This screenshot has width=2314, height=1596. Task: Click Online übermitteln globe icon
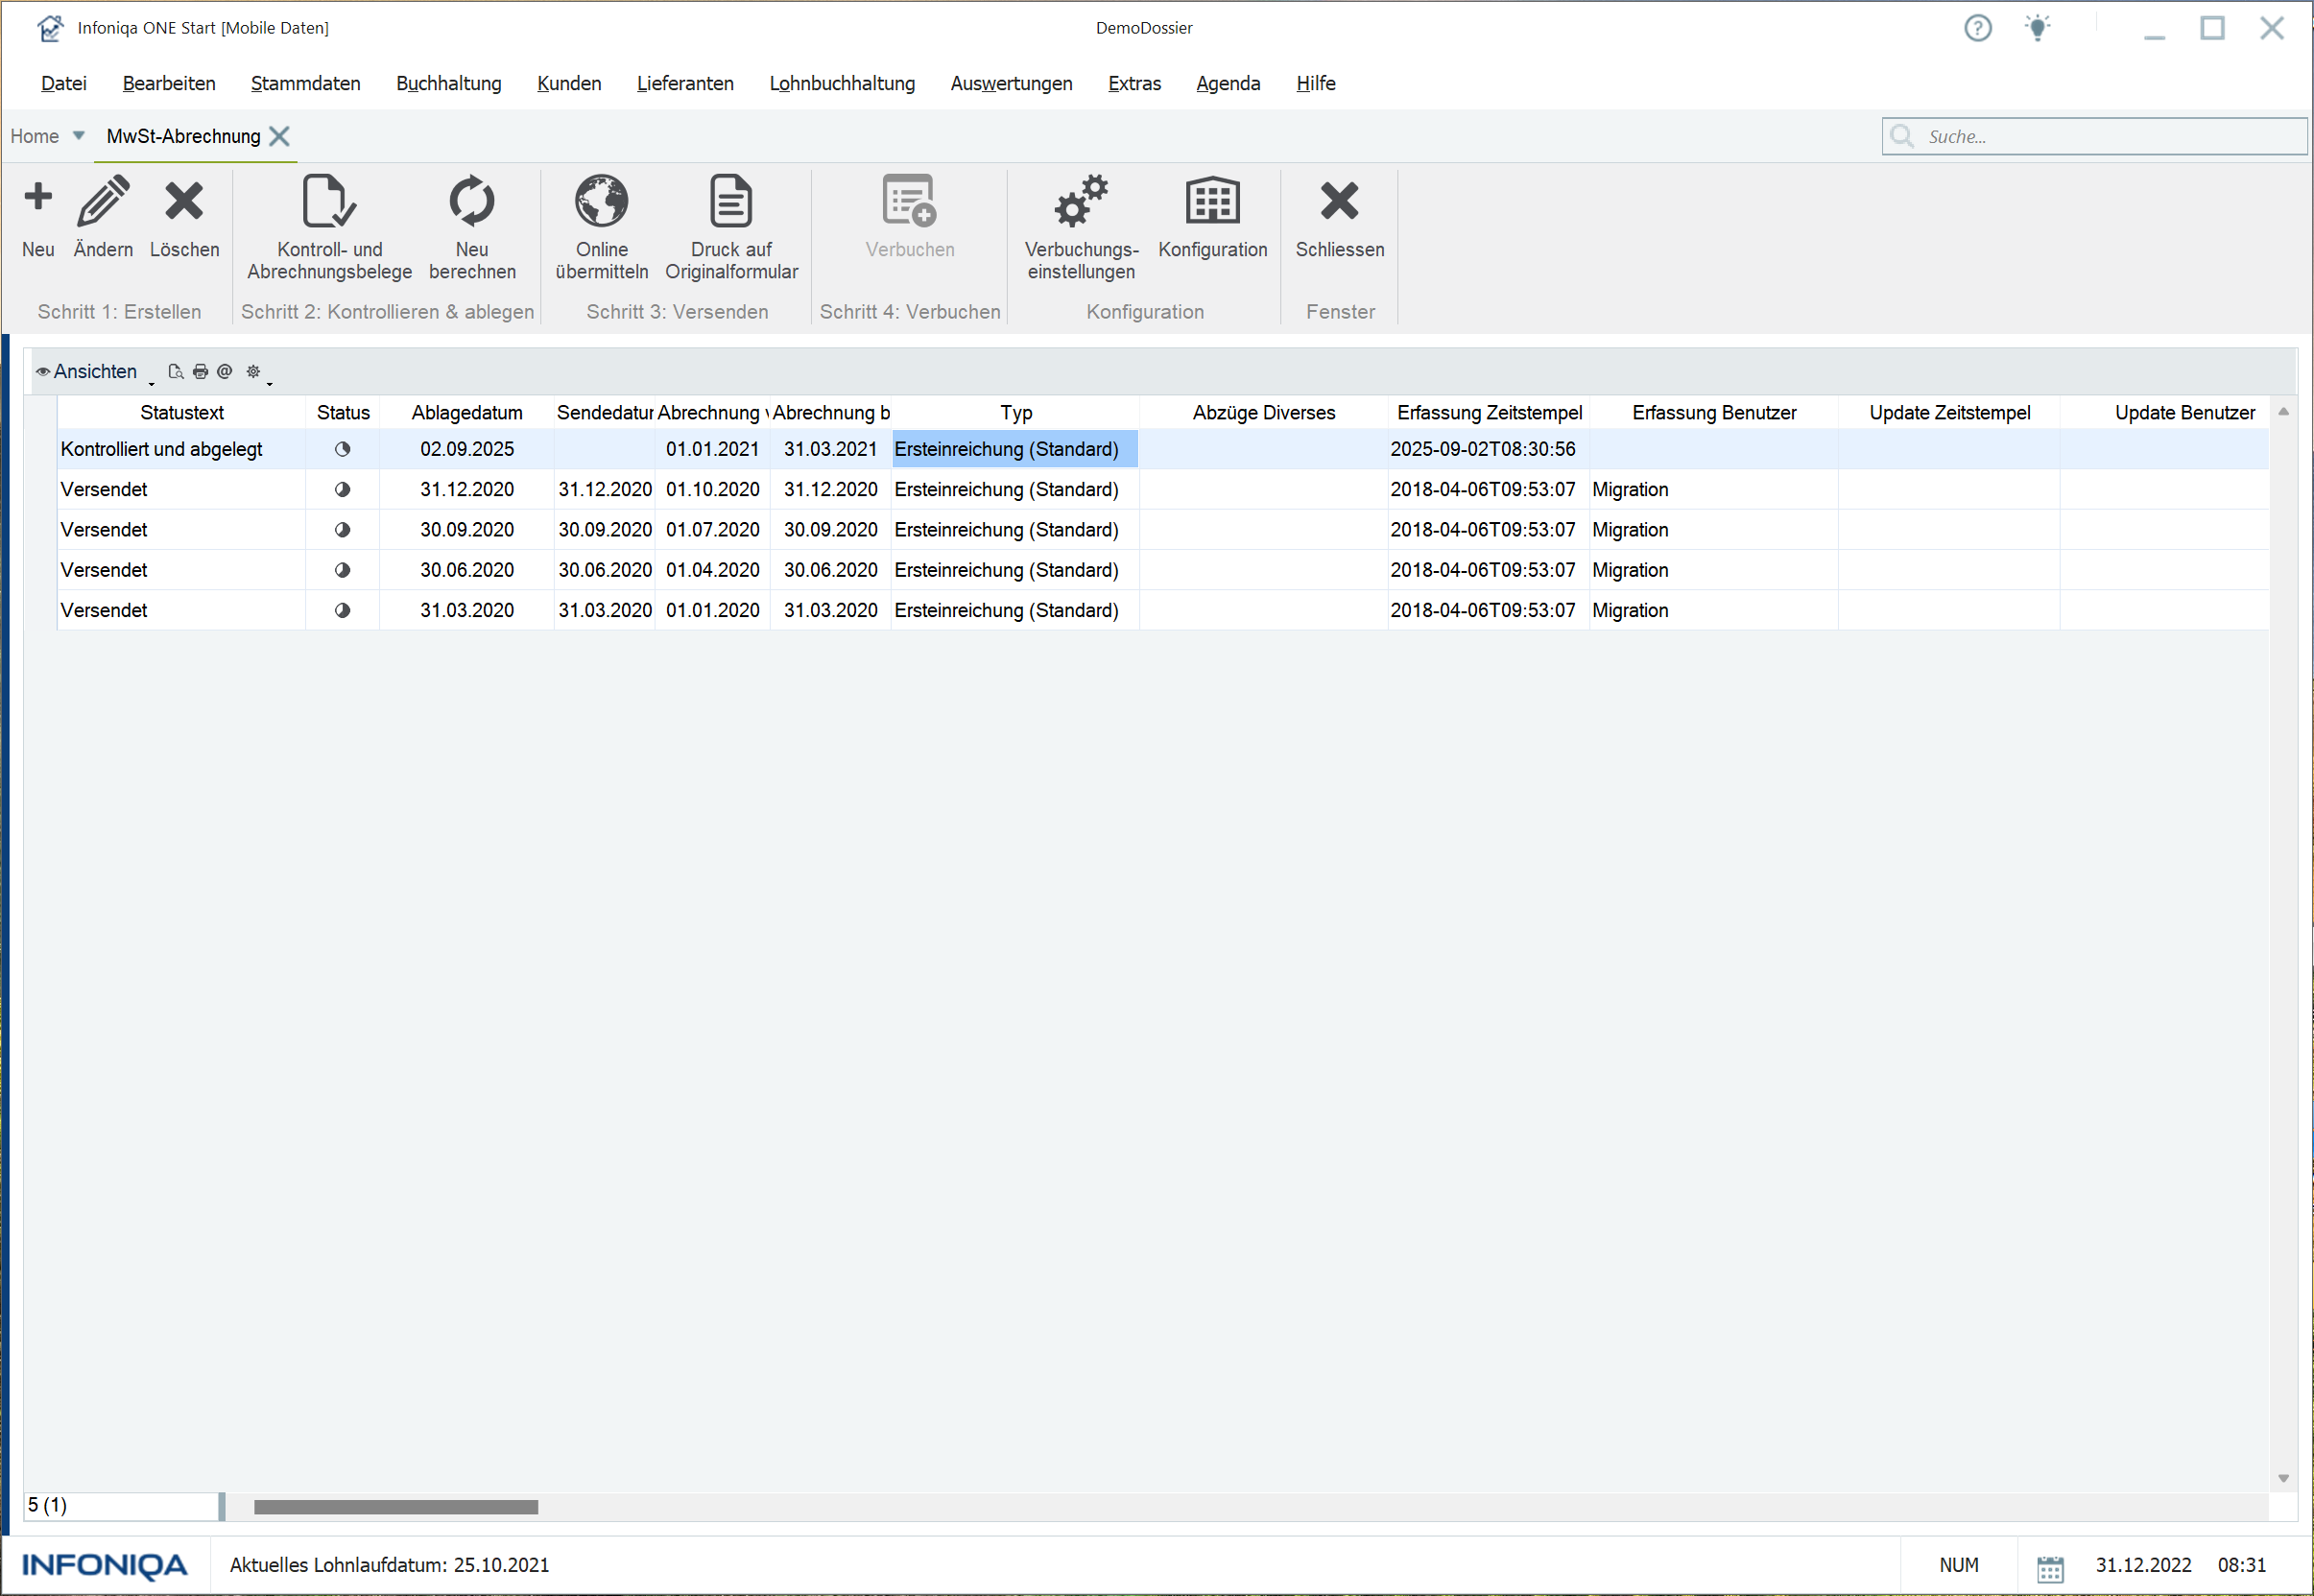[x=601, y=201]
